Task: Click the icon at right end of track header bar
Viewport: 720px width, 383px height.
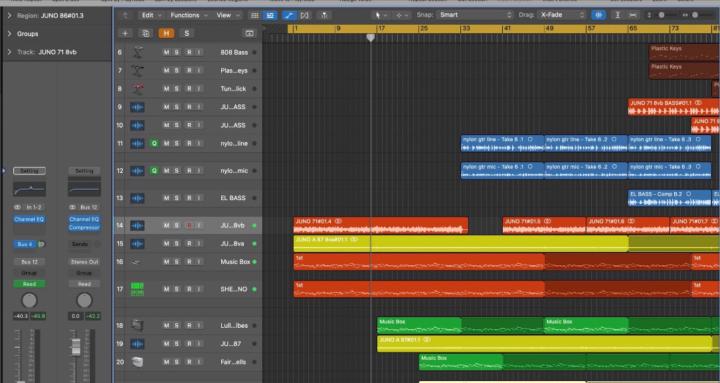Action: click(249, 34)
